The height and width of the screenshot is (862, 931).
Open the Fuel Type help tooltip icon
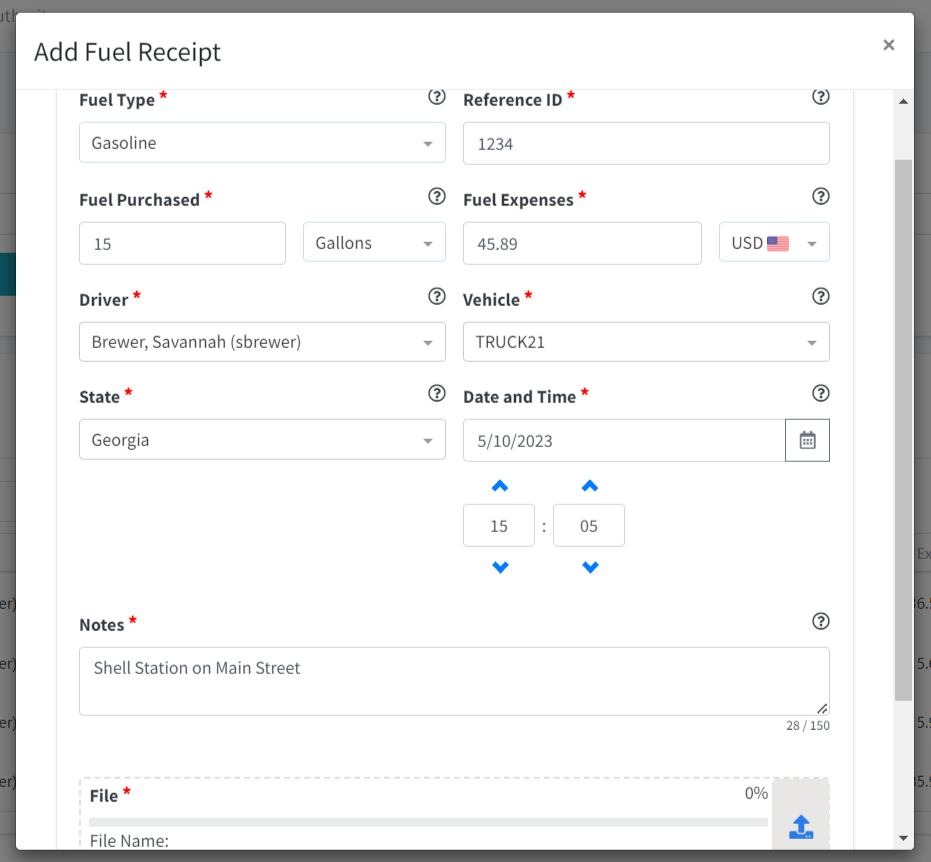click(437, 97)
